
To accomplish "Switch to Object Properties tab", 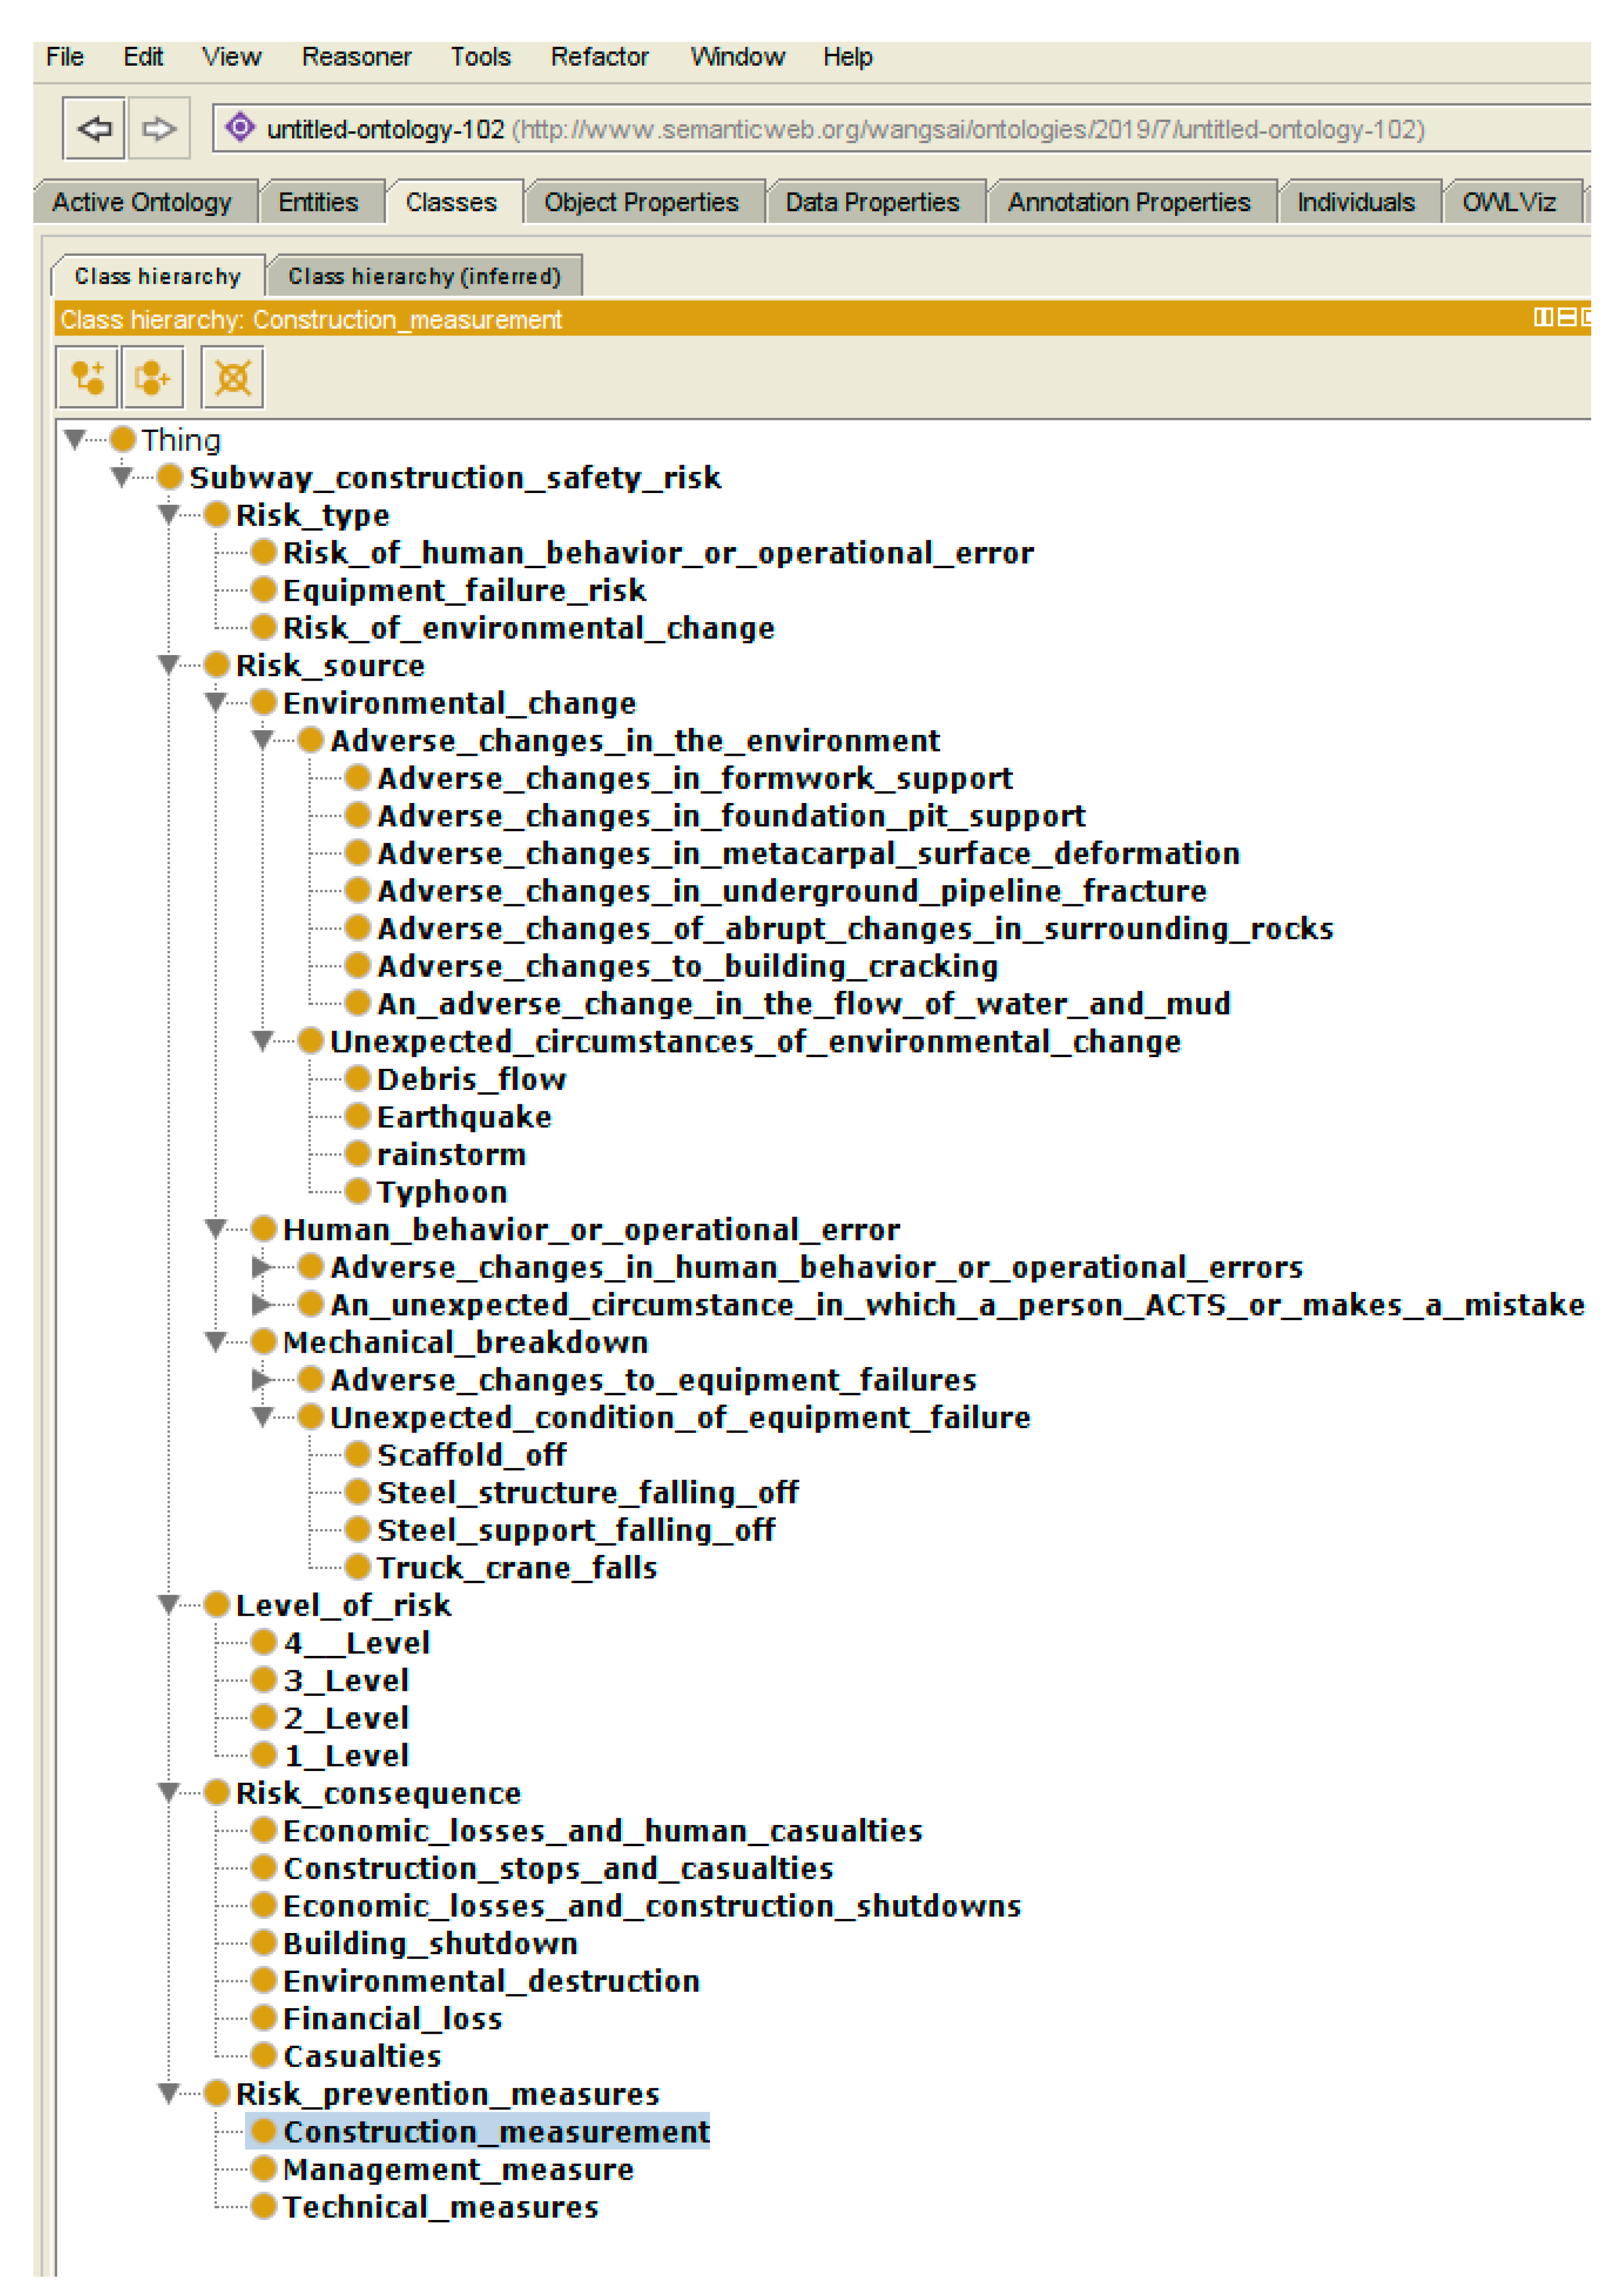I will tap(640, 202).
